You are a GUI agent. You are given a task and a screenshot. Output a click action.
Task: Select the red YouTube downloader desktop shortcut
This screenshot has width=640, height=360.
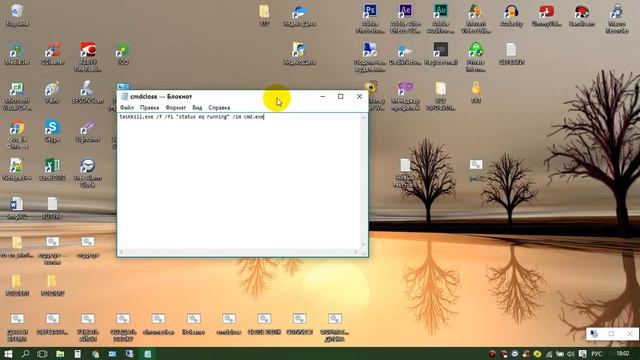pos(546,16)
